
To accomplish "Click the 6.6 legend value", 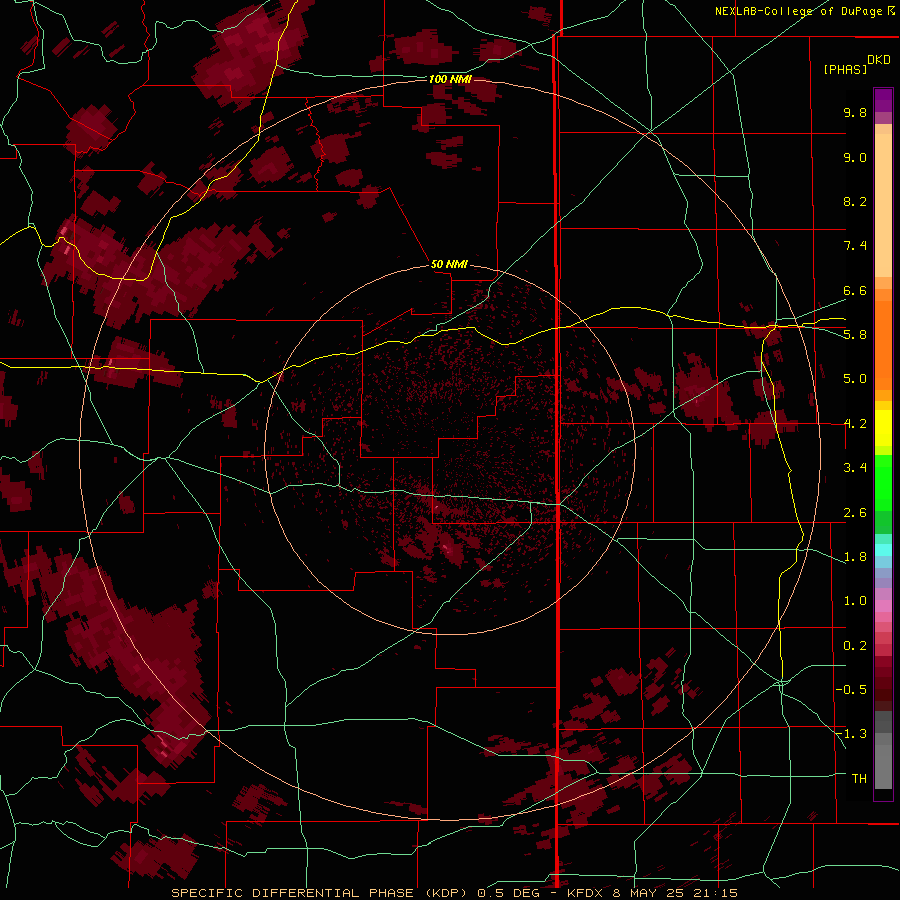I will point(855,290).
